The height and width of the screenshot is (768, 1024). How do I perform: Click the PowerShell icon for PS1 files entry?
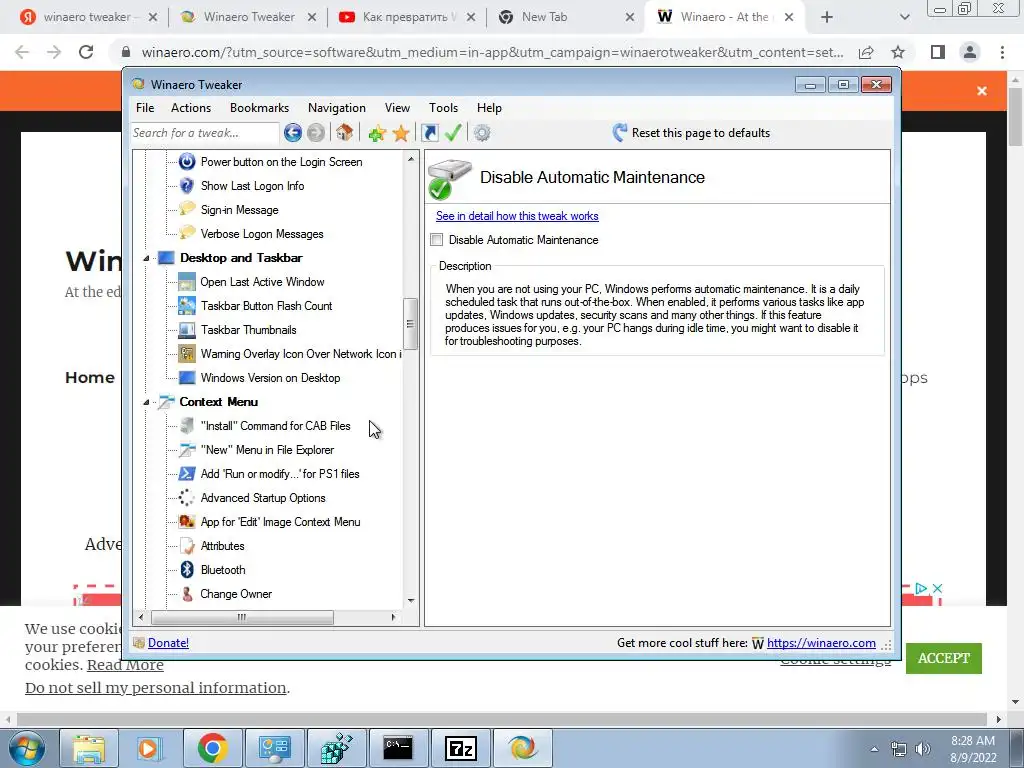(187, 473)
